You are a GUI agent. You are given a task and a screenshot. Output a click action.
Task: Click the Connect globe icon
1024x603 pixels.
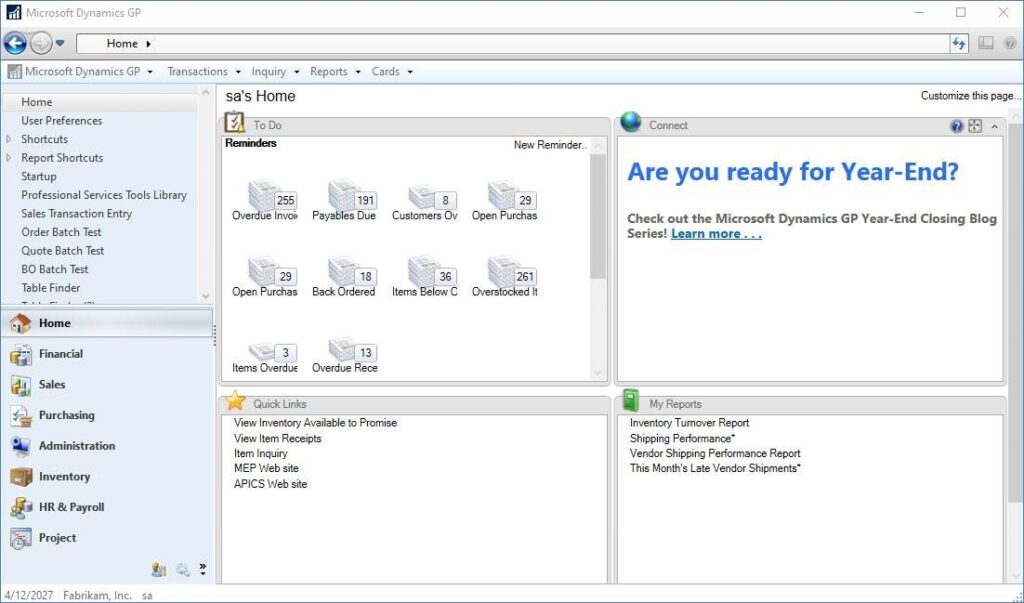click(x=631, y=122)
